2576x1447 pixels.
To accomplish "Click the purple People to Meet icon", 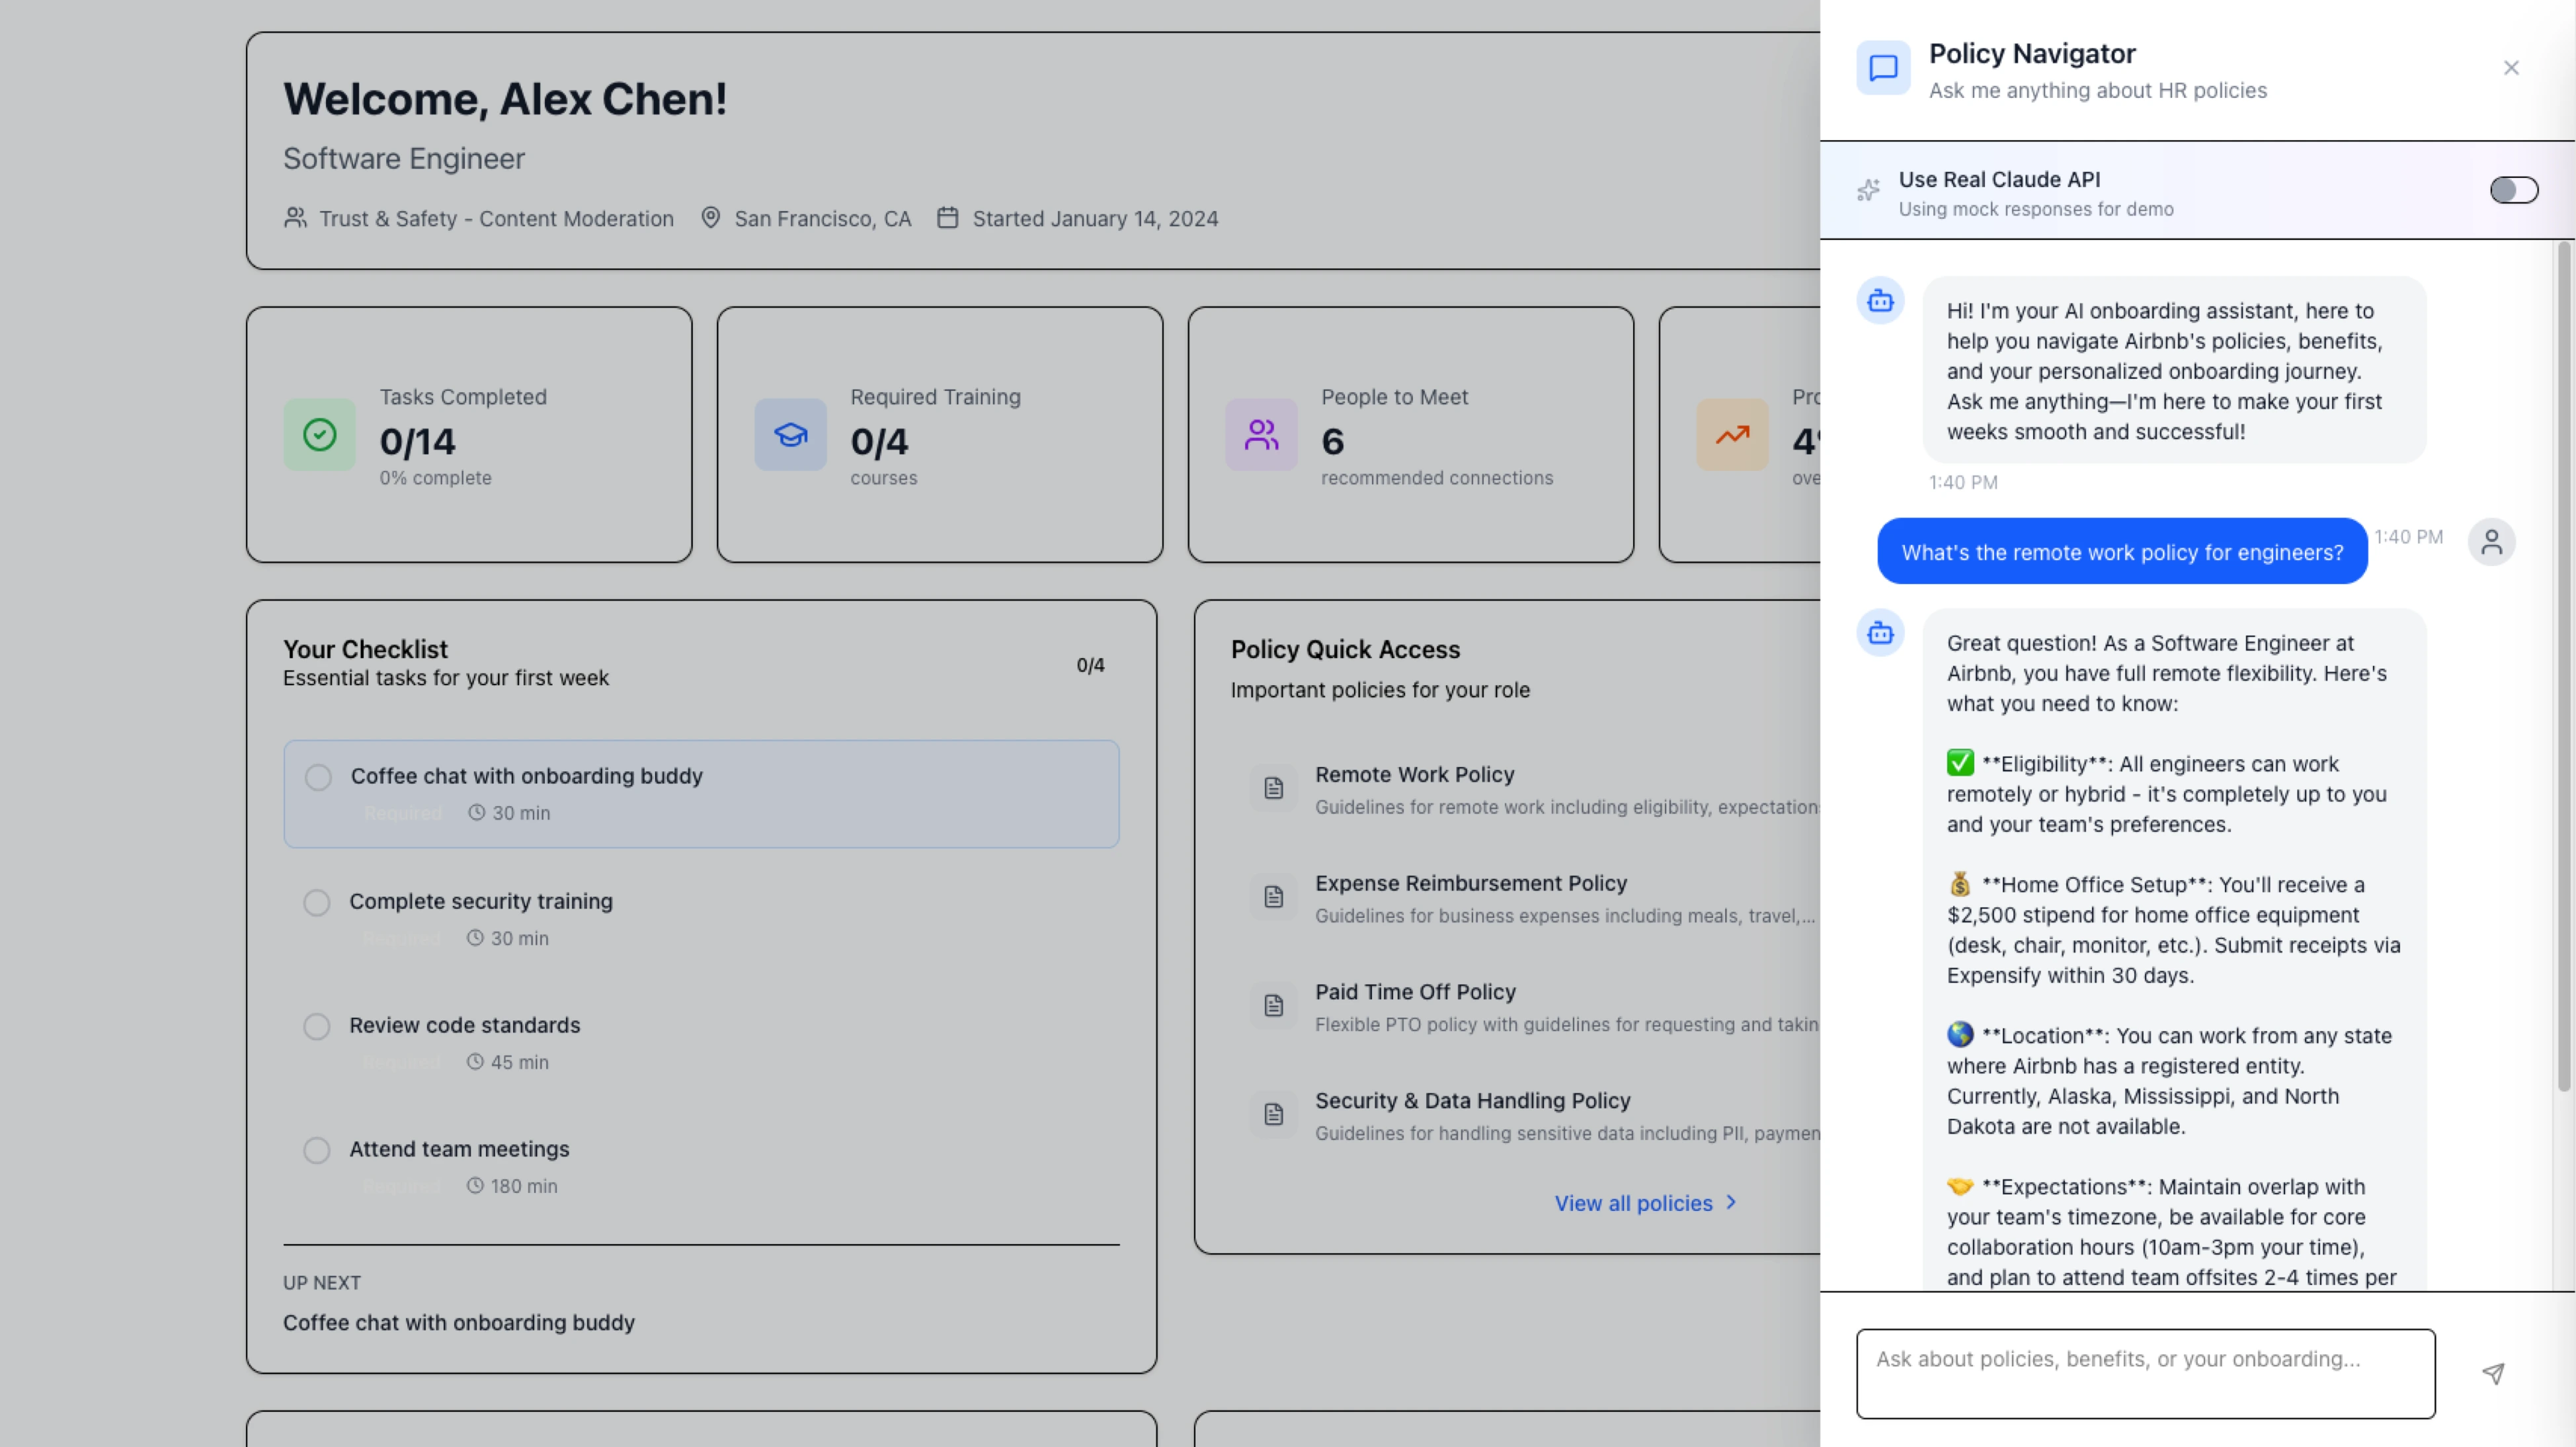I will click(1261, 435).
